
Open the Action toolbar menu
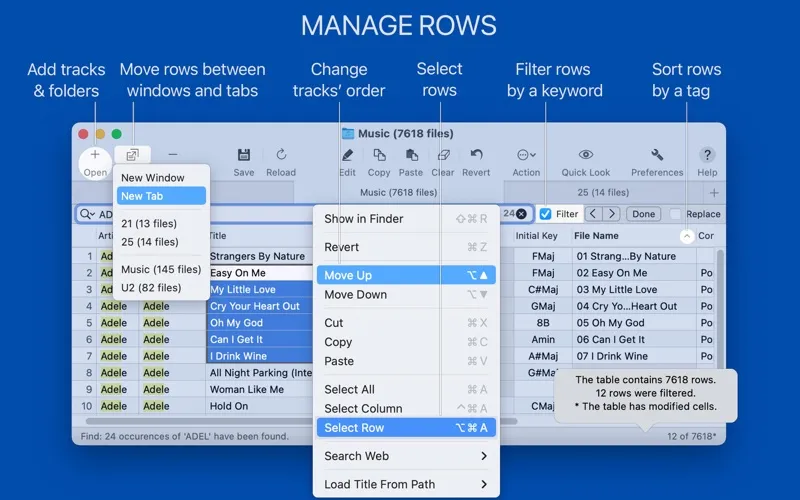[526, 155]
